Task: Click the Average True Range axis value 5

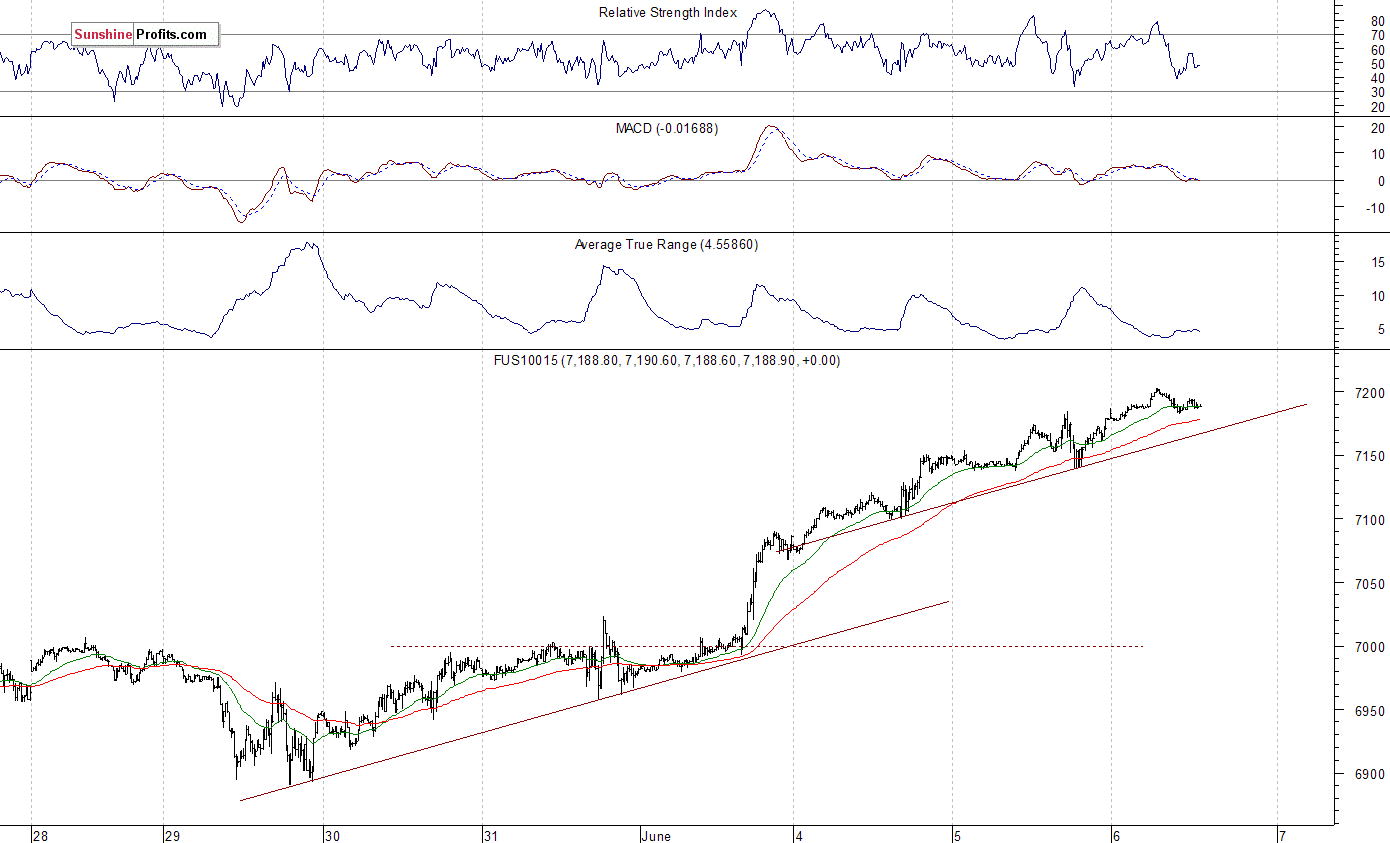Action: 1381,329
